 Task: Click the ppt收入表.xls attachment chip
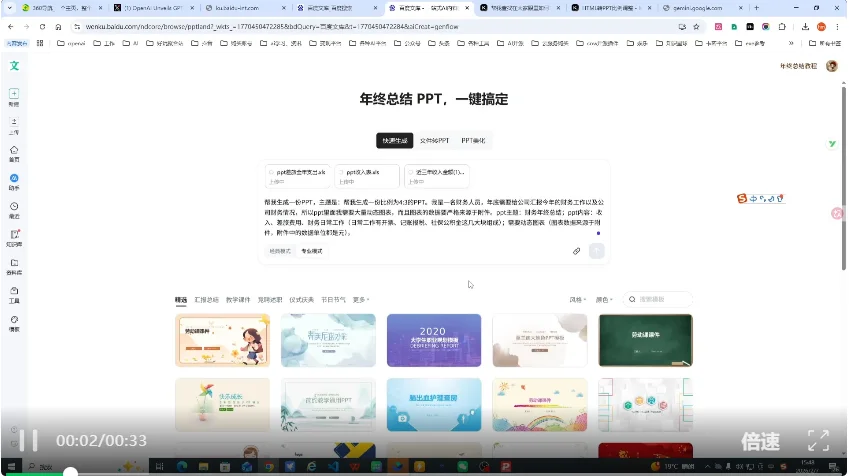click(x=367, y=176)
